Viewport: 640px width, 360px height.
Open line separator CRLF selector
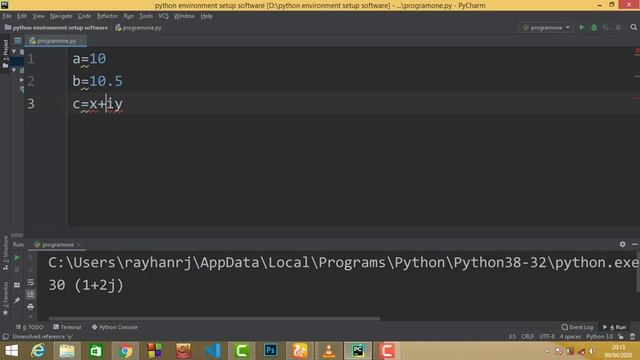tap(527, 337)
